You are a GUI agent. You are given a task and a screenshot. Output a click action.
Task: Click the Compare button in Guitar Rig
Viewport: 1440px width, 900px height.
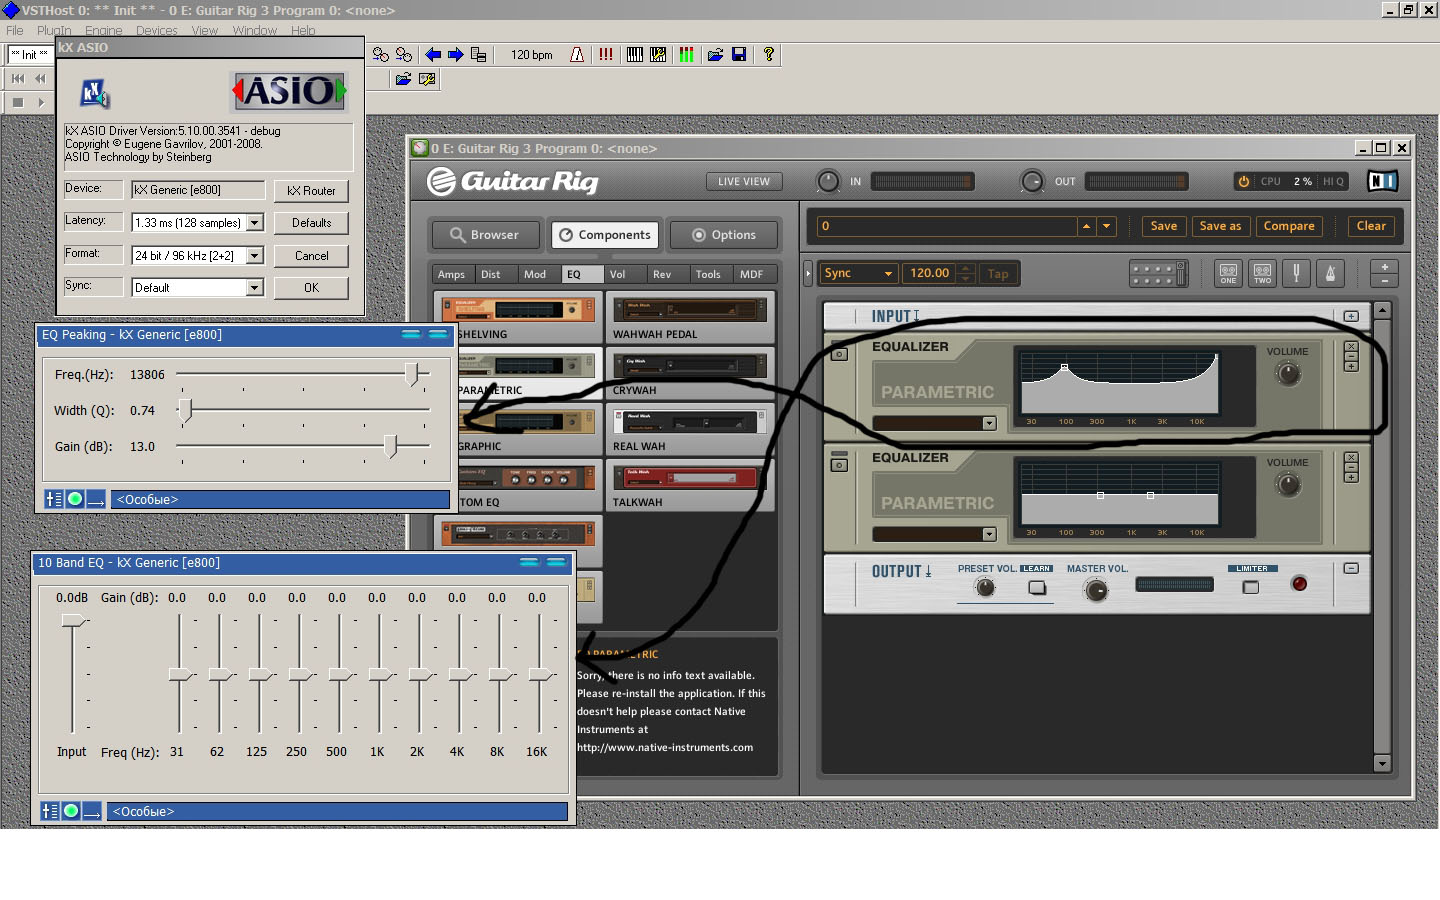(x=1289, y=226)
